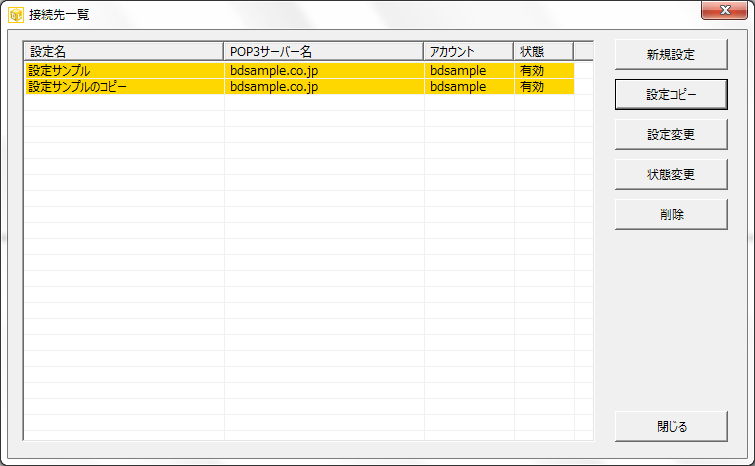Click the 状態変更 button
This screenshot has width=755, height=466.
(x=670, y=174)
